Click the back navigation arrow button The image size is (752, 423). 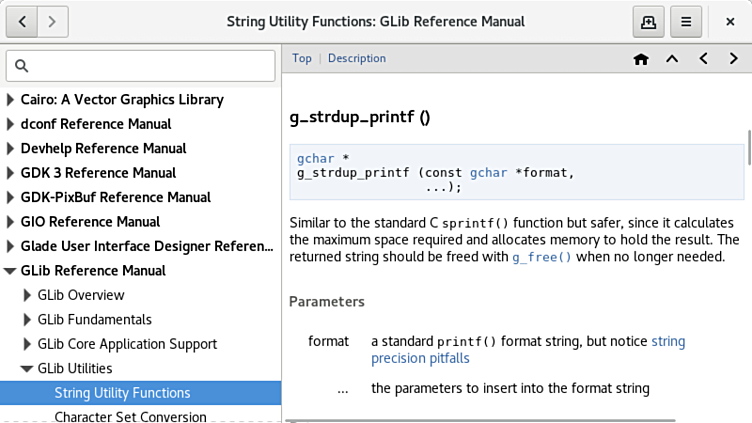pyautogui.click(x=23, y=20)
